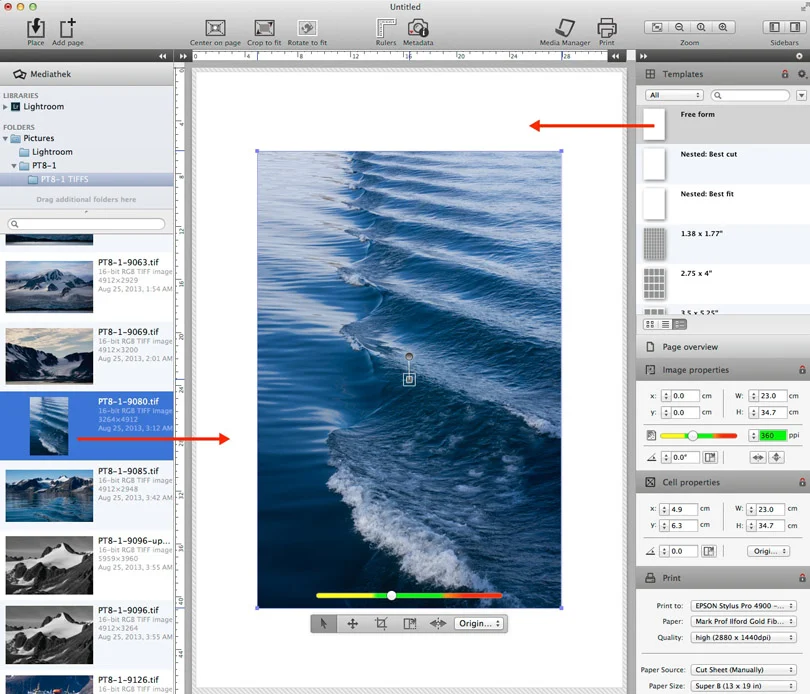
Task: Select the move tool below canvas
Action: coord(352,624)
